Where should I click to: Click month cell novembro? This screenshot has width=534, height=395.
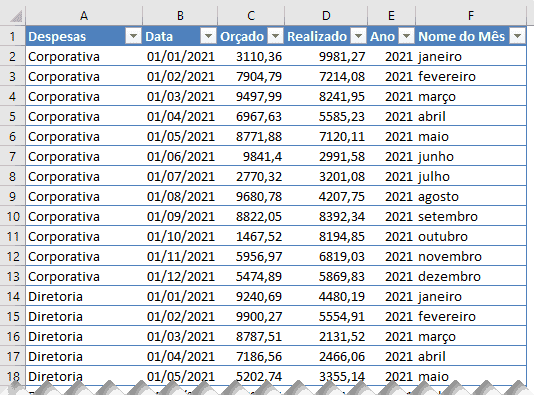tap(471, 256)
